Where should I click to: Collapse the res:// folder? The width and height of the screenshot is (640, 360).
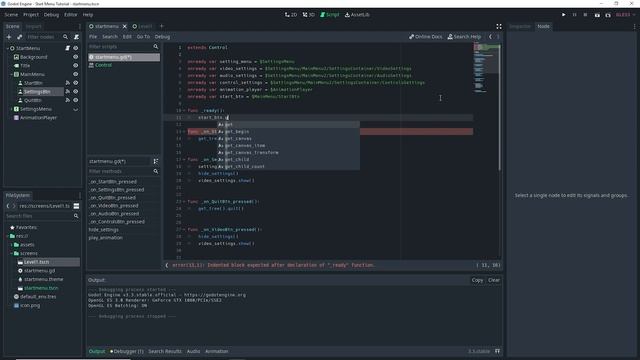[7, 236]
